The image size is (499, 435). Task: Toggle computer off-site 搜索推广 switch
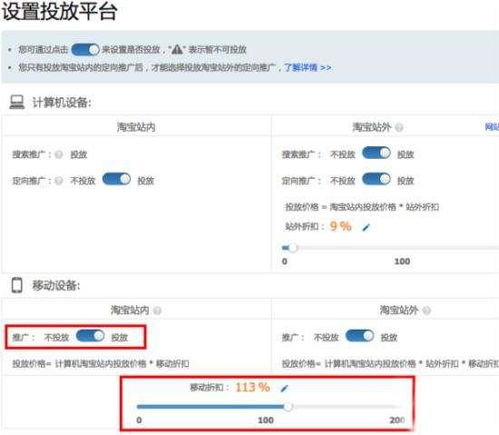tap(376, 153)
